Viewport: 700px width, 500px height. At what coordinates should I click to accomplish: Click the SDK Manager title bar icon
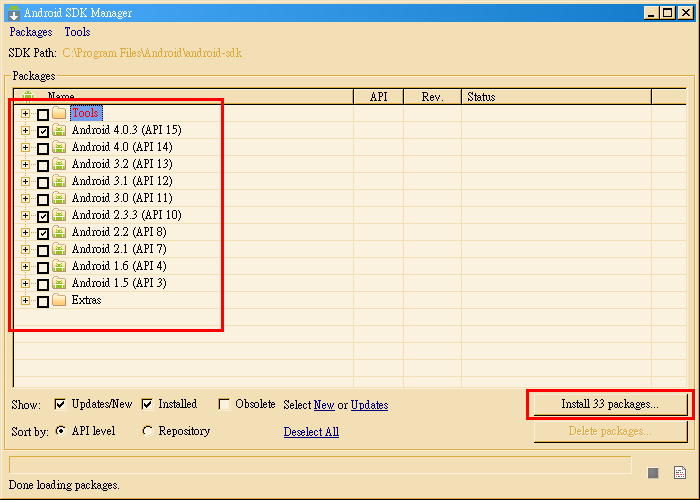(14, 13)
